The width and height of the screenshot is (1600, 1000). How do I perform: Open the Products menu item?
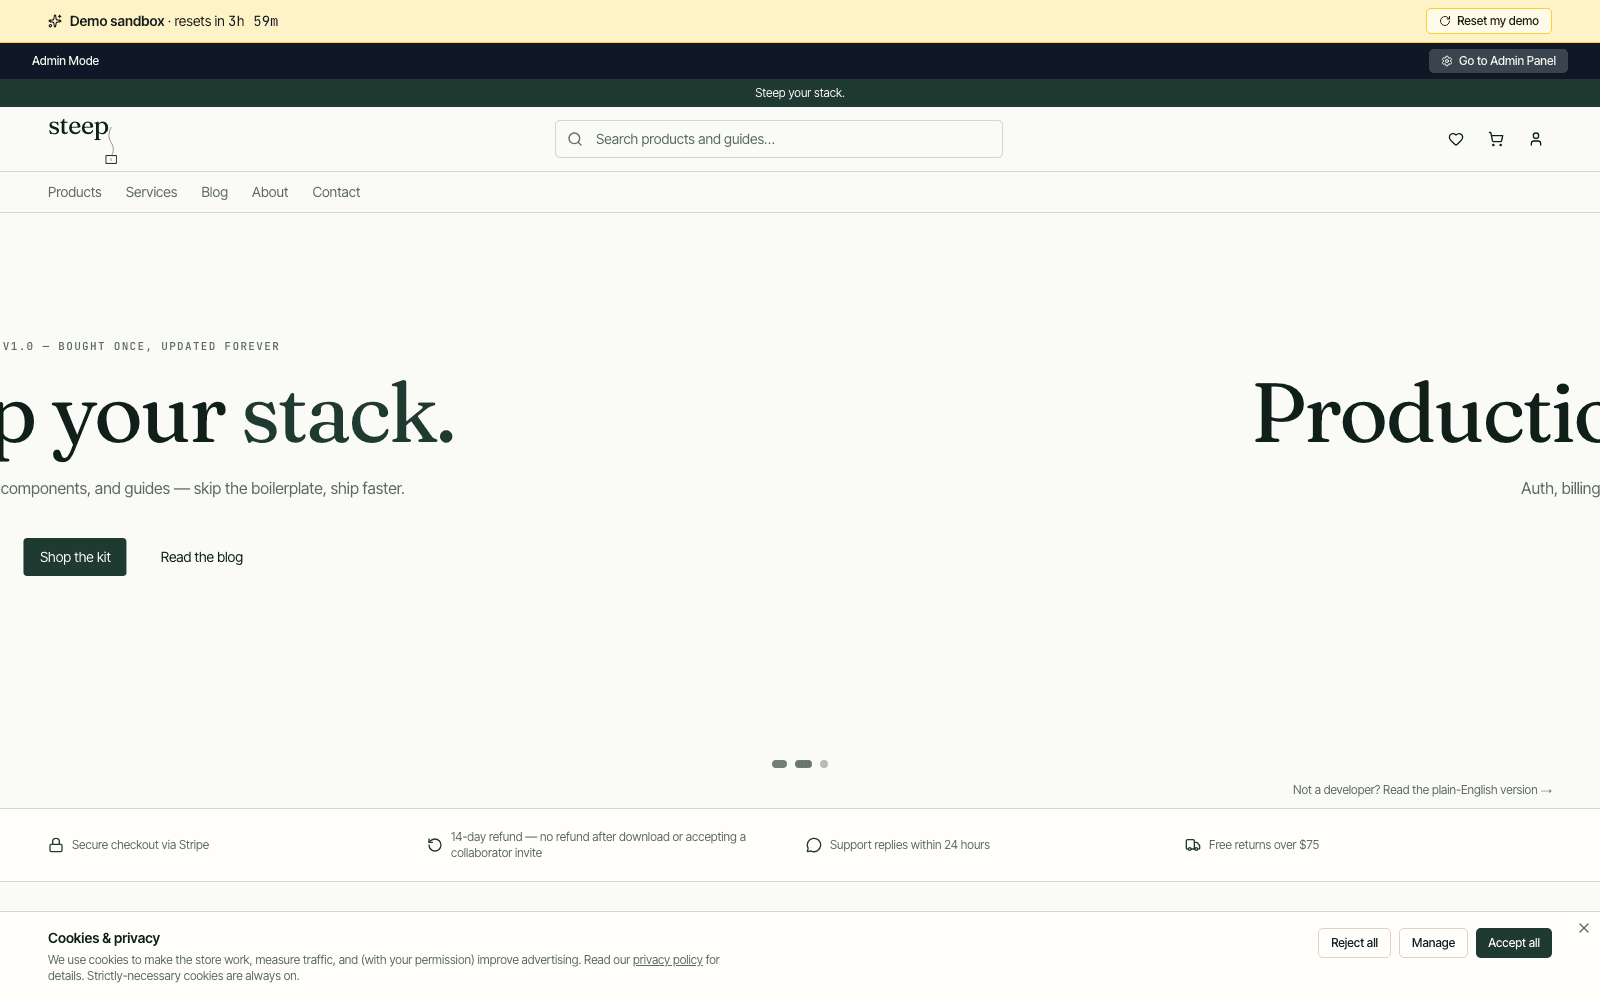pyautogui.click(x=75, y=192)
